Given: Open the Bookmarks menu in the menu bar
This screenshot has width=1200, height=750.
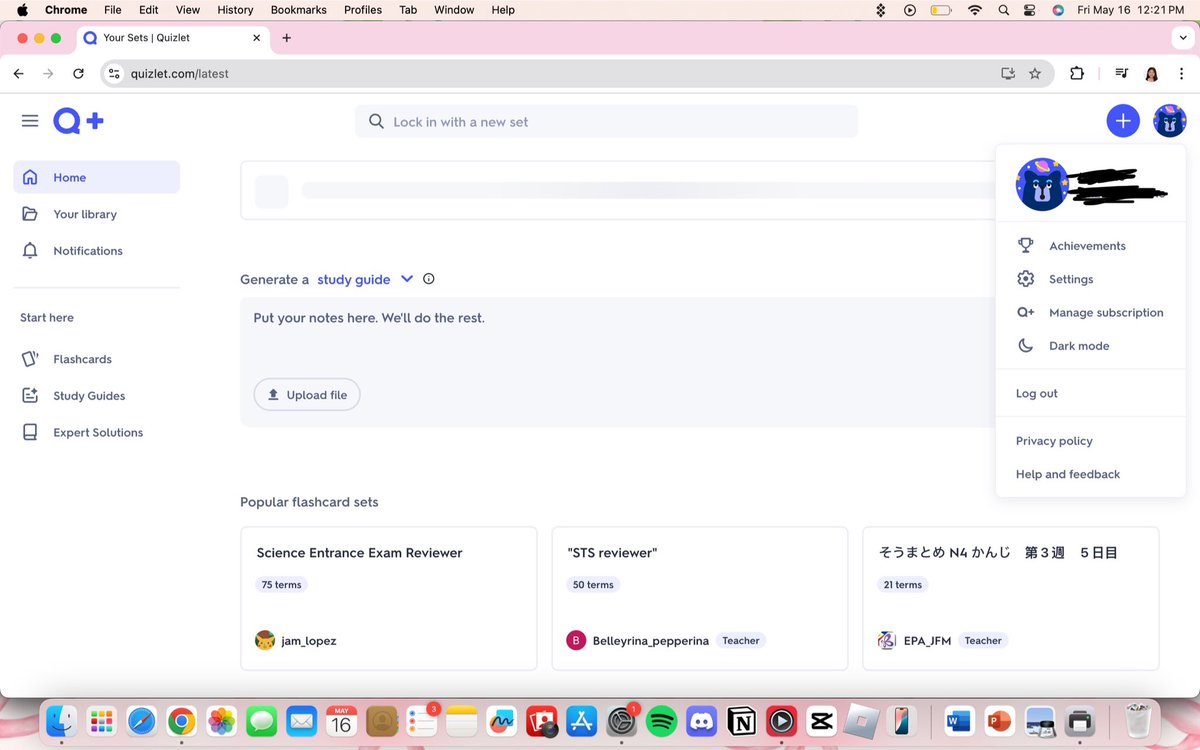Looking at the screenshot, I should coord(299,10).
